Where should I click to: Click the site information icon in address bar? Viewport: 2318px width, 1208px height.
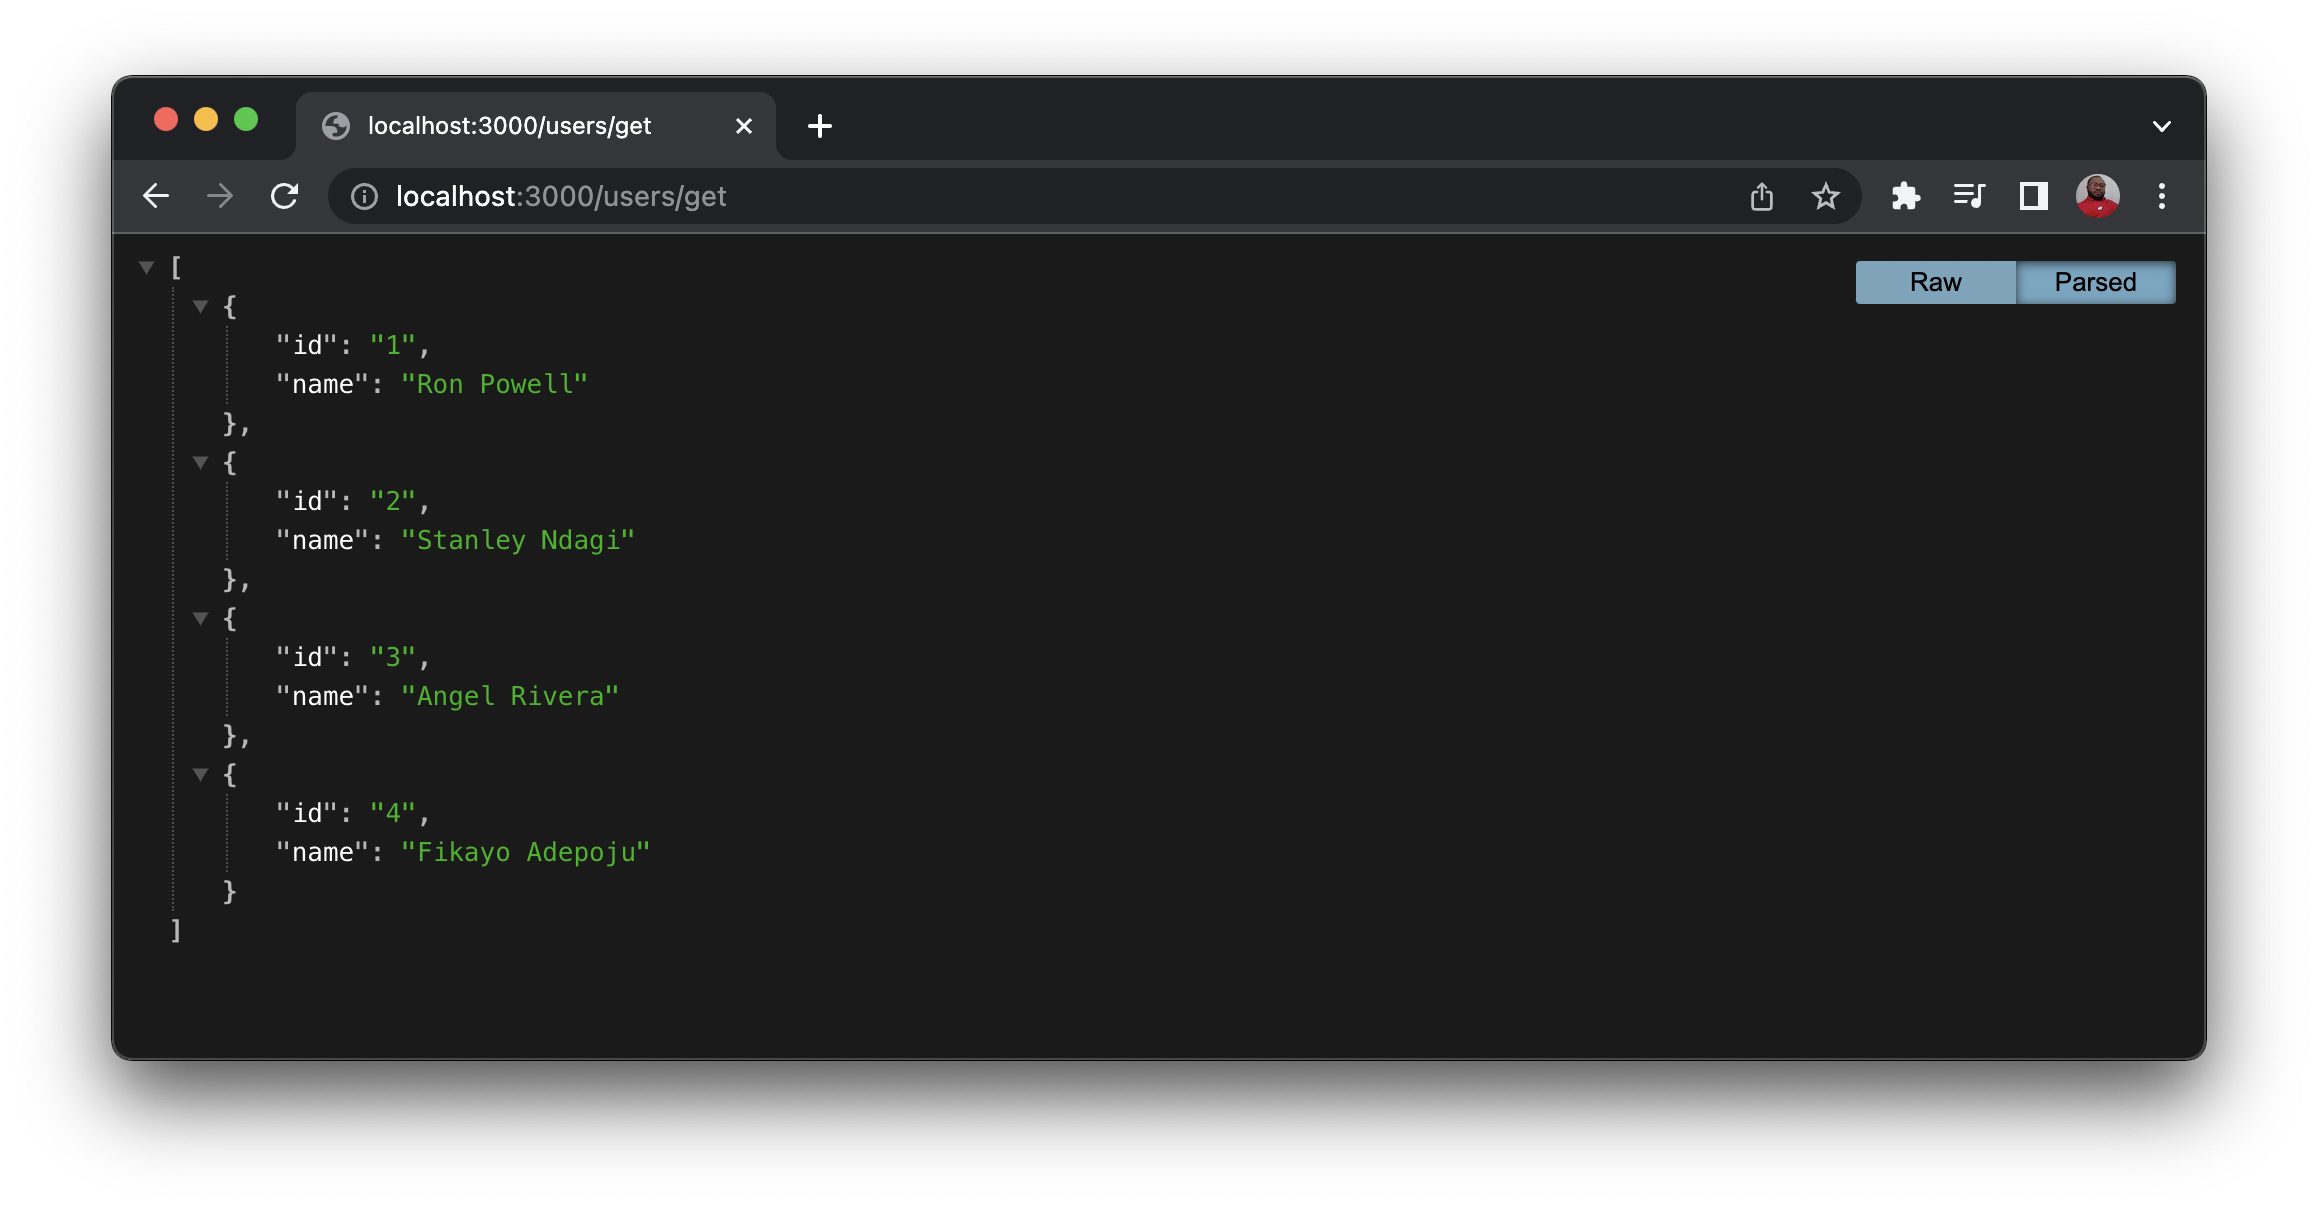pyautogui.click(x=364, y=196)
